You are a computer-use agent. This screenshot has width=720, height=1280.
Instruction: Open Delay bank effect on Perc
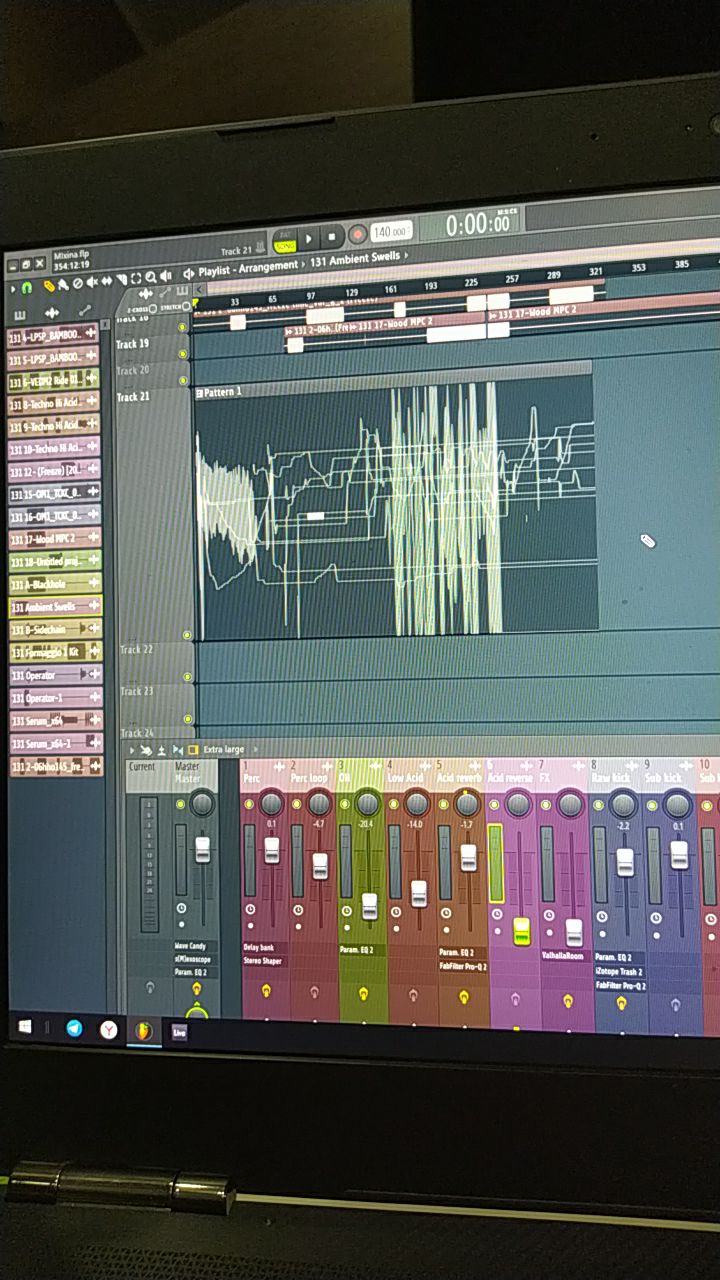pyautogui.click(x=260, y=947)
